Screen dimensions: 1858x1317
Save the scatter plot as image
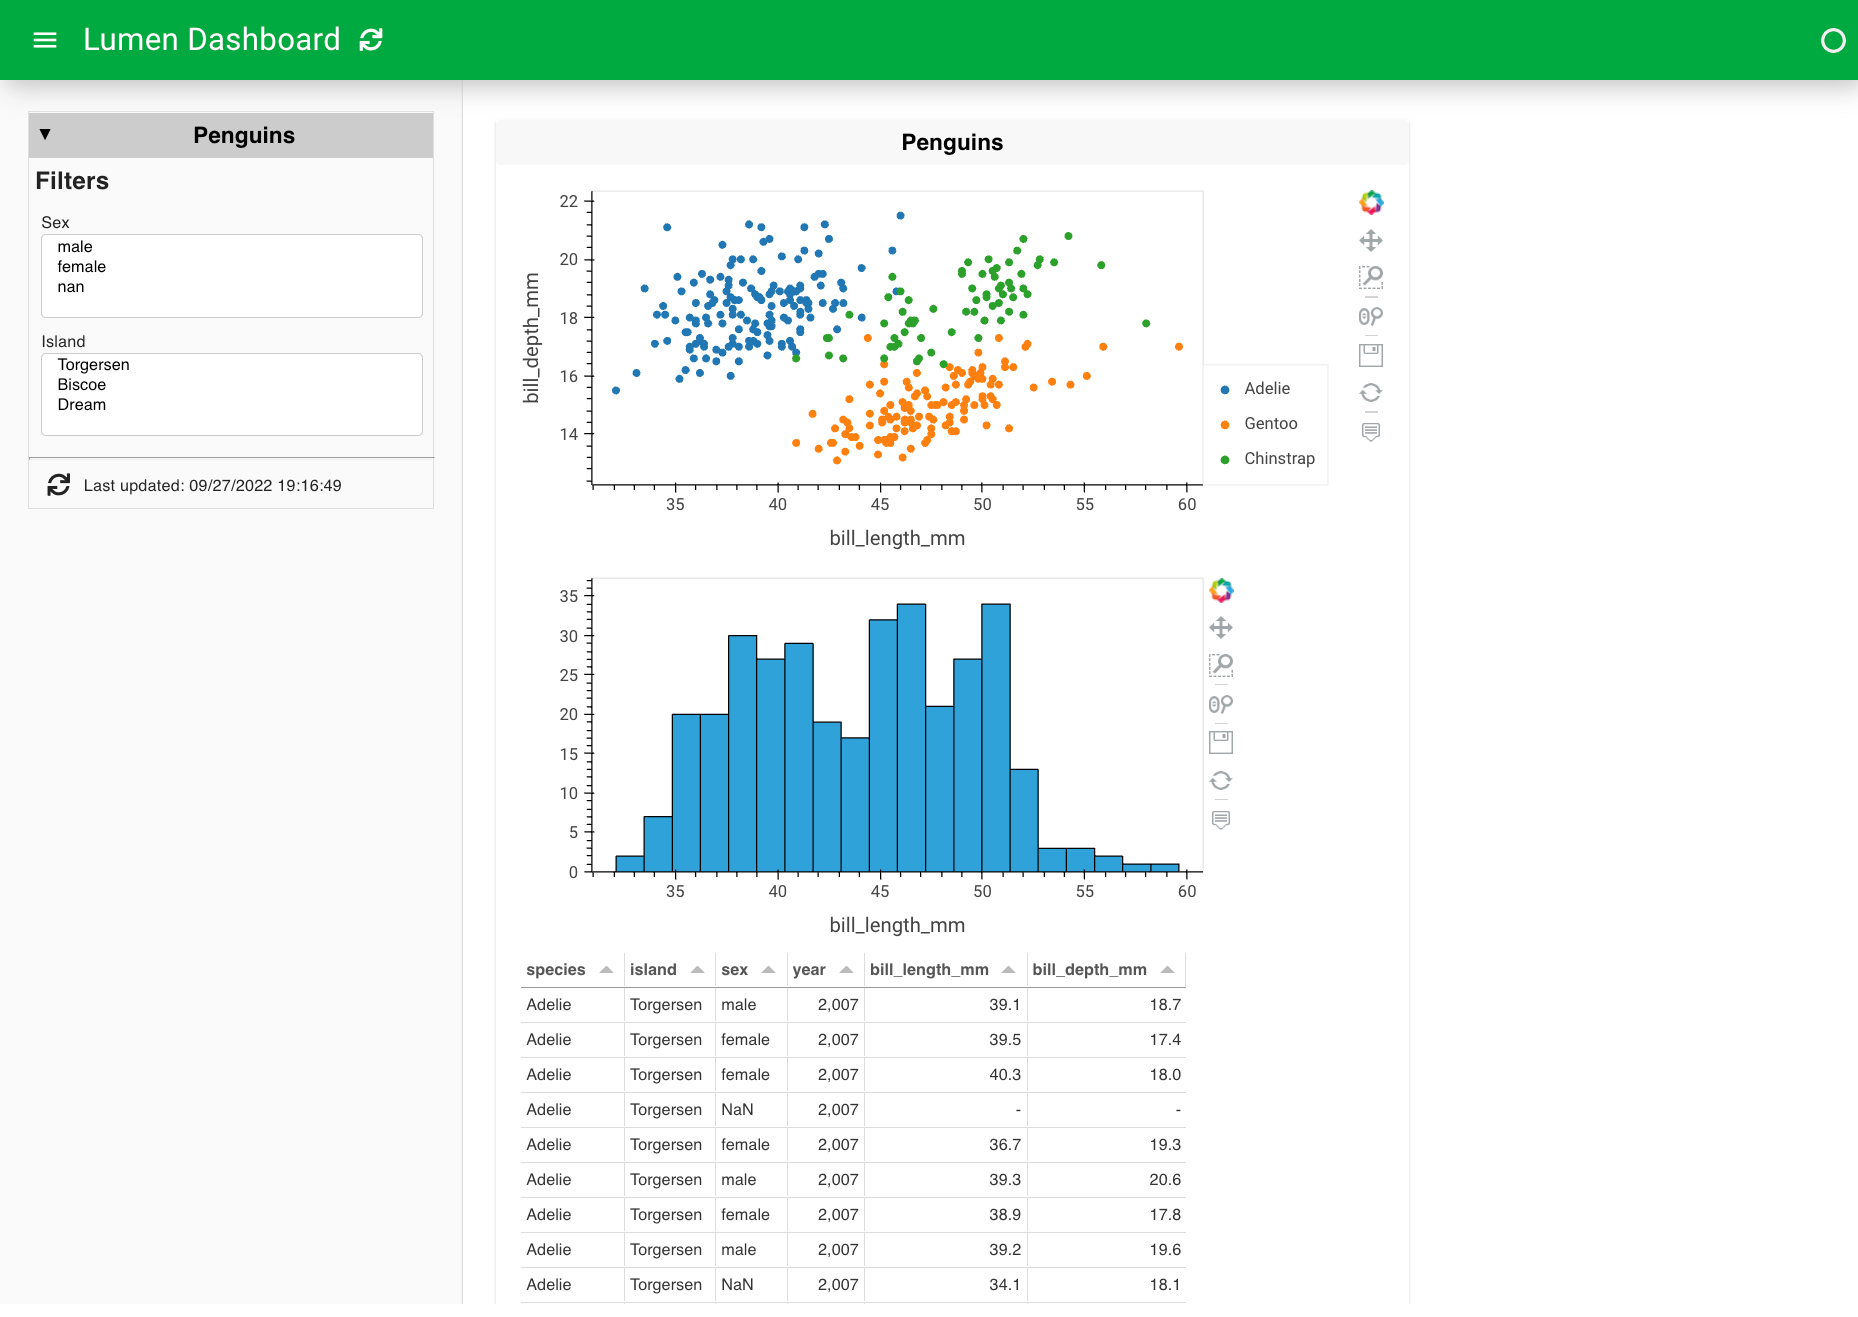(x=1370, y=354)
